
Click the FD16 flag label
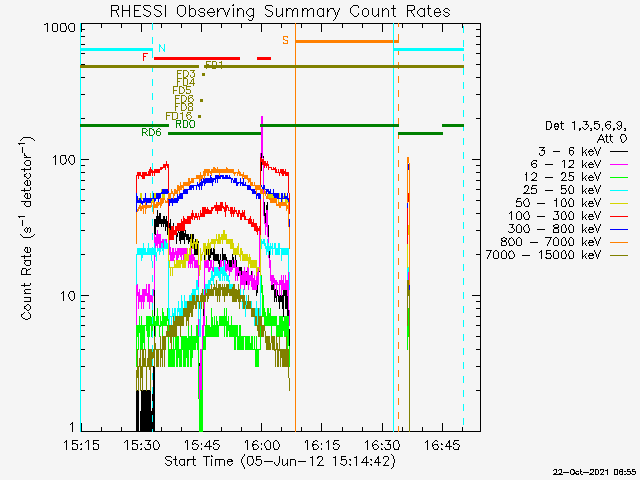pos(179,116)
